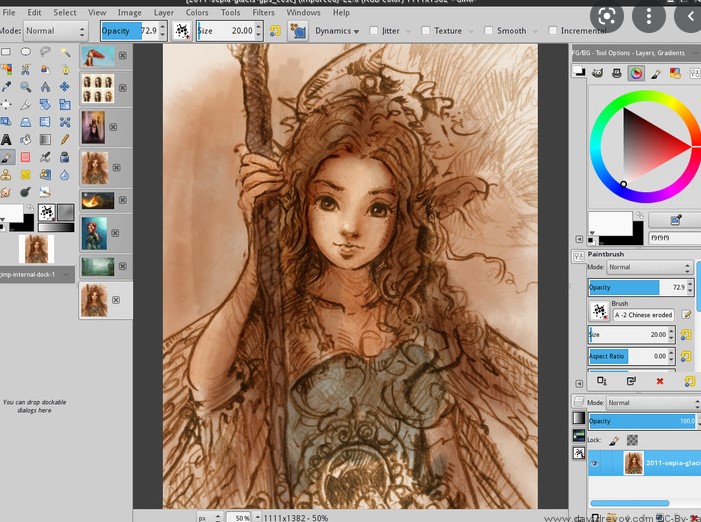Expand the Texture options arrow
The image size is (701, 522).
pos(471,31)
